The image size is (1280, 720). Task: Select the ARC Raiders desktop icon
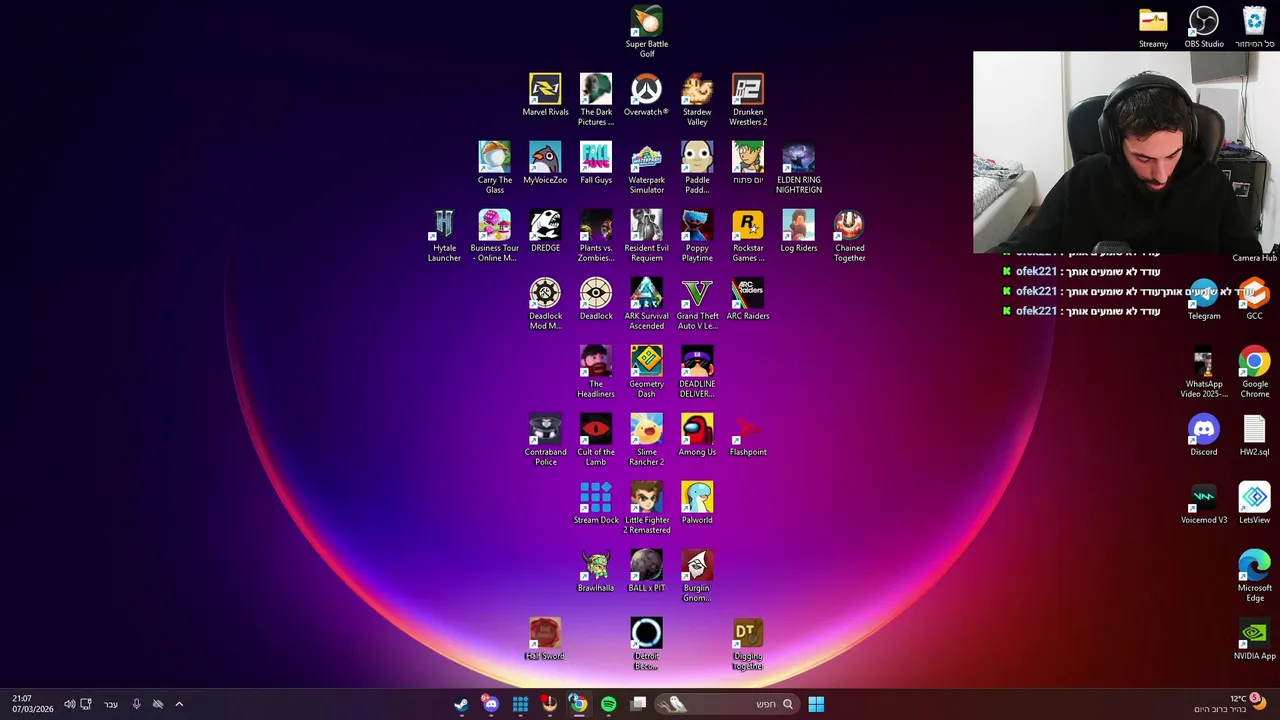748,299
